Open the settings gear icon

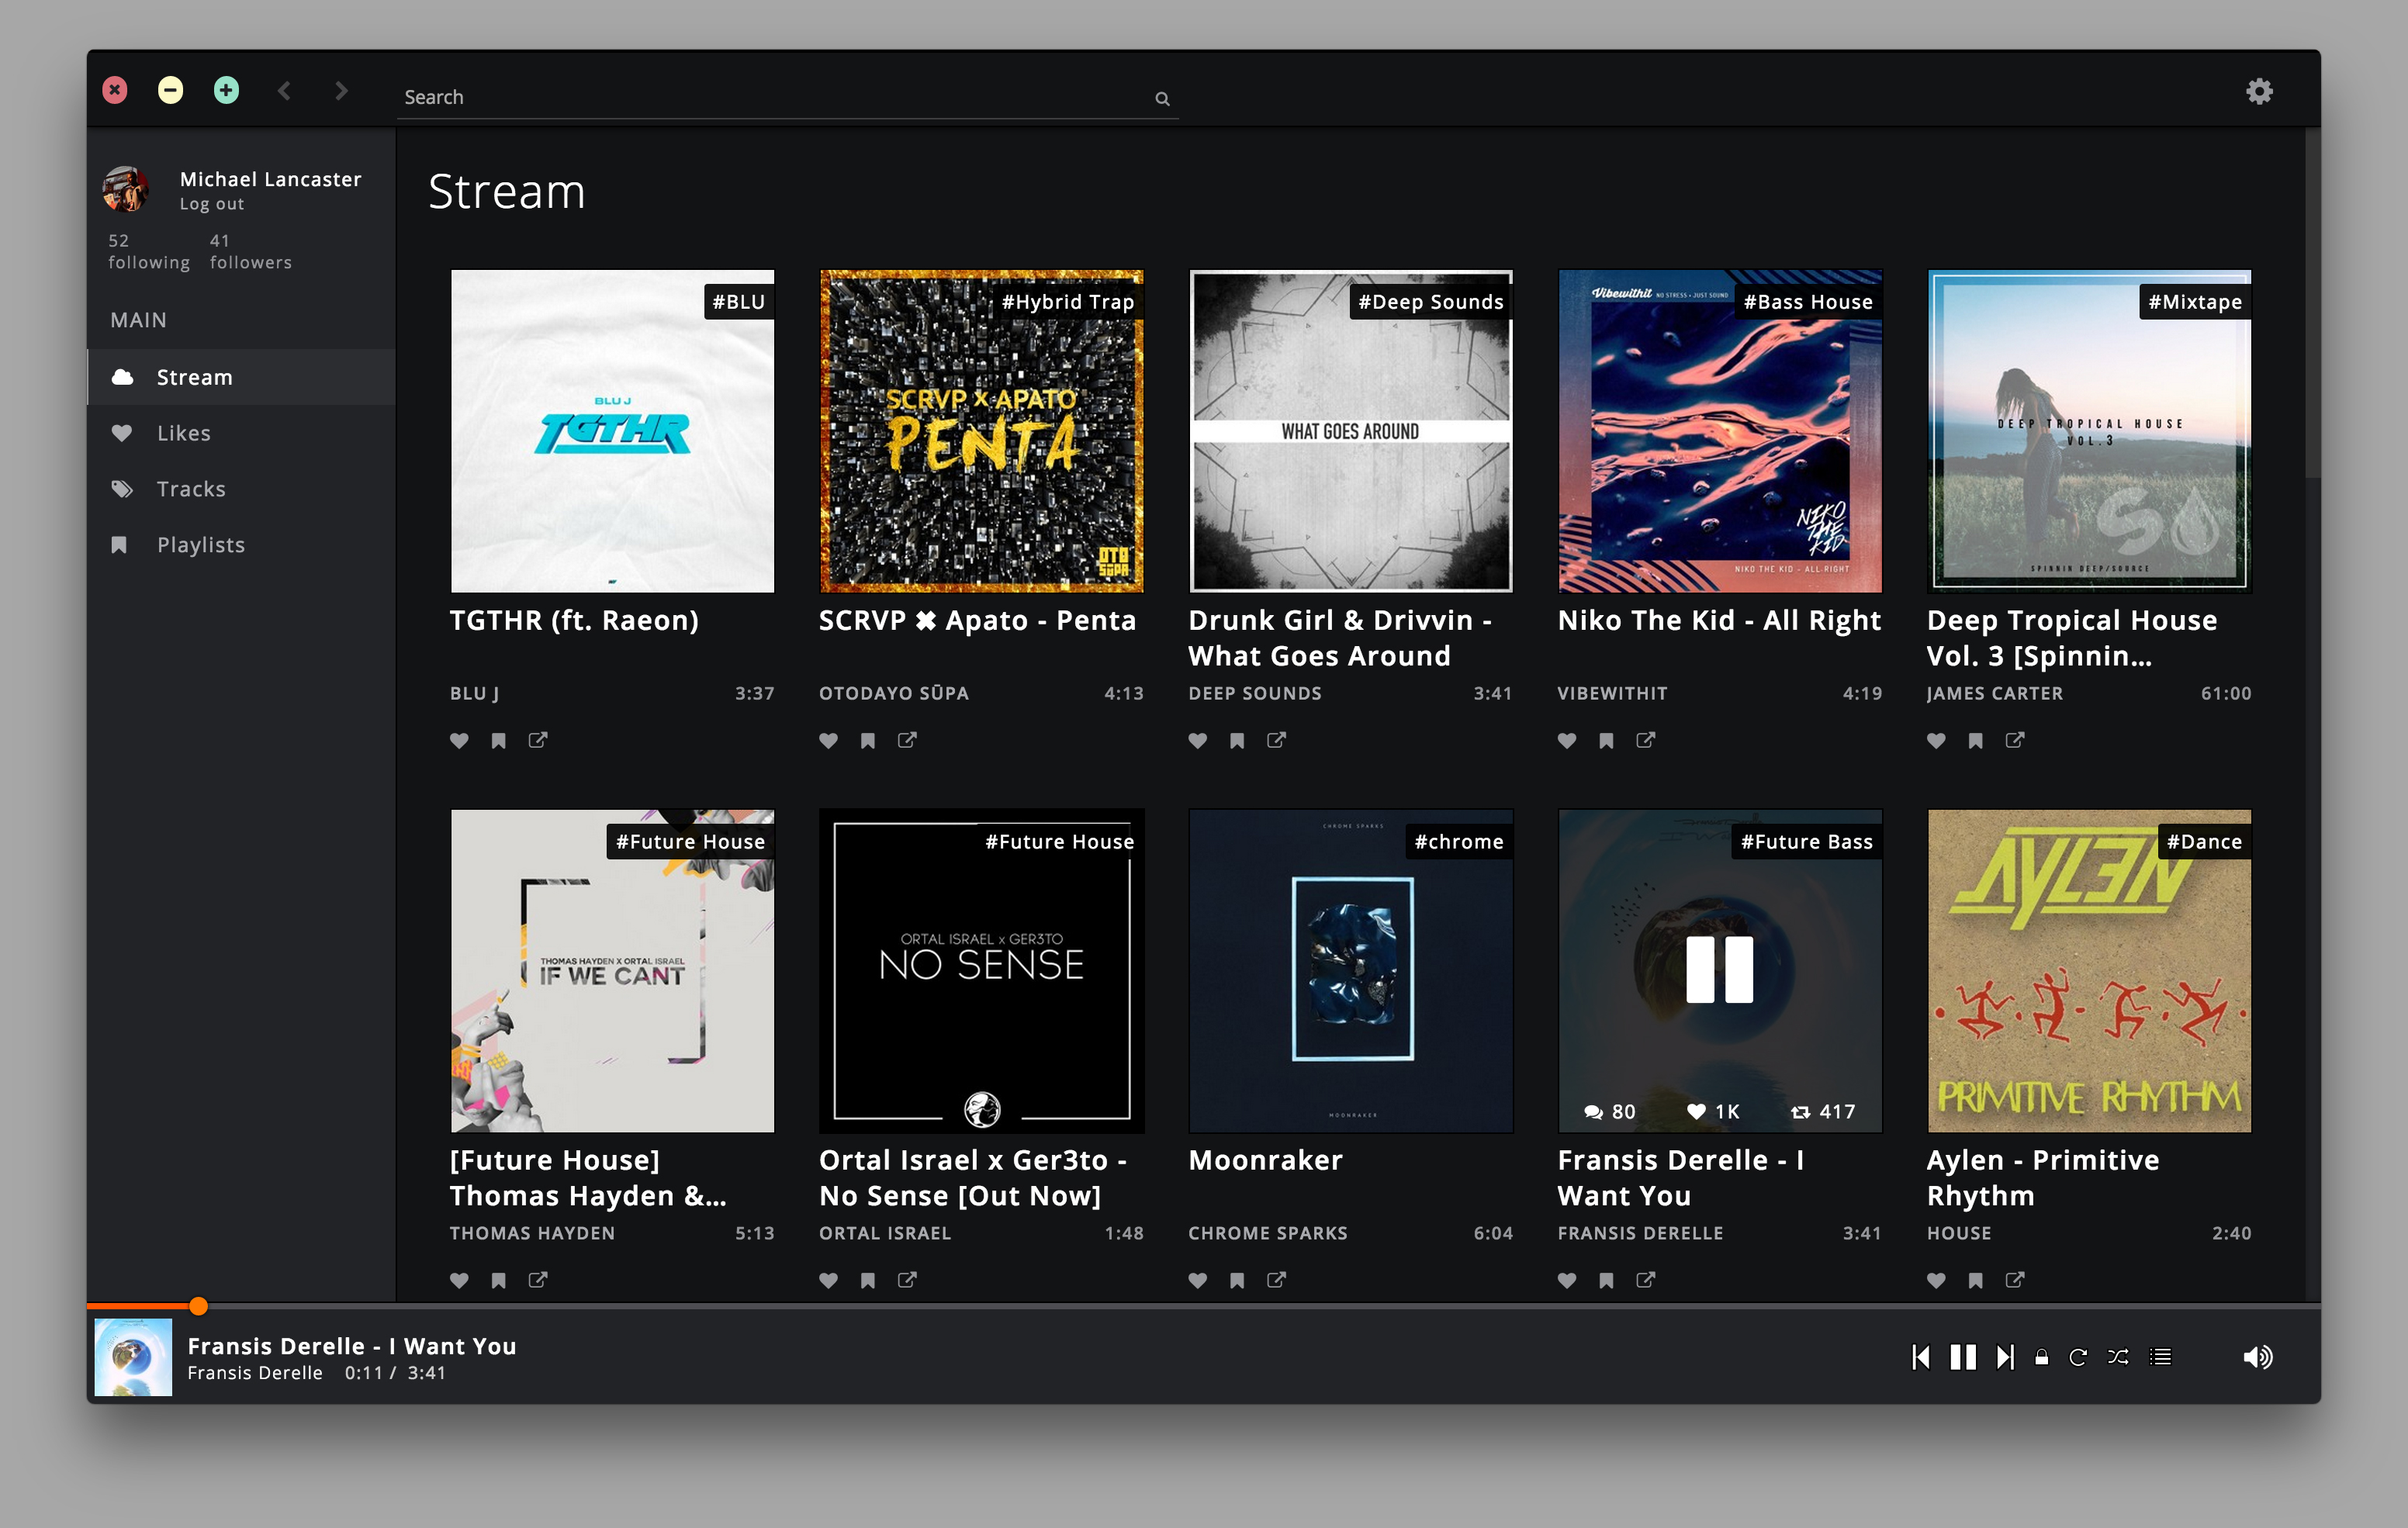tap(2259, 92)
